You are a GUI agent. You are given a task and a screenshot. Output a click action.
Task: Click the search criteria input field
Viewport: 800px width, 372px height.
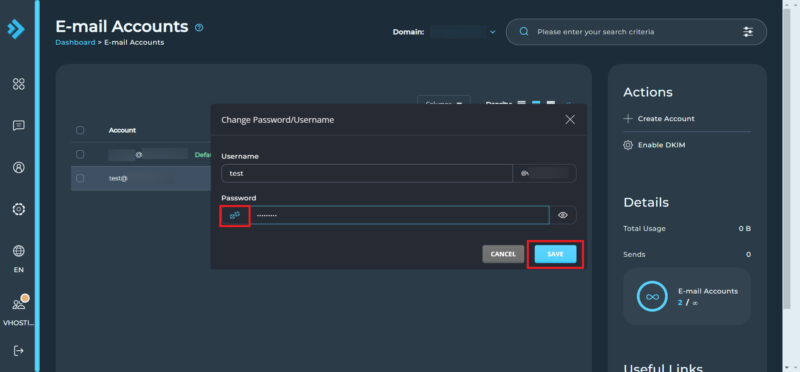pos(635,32)
